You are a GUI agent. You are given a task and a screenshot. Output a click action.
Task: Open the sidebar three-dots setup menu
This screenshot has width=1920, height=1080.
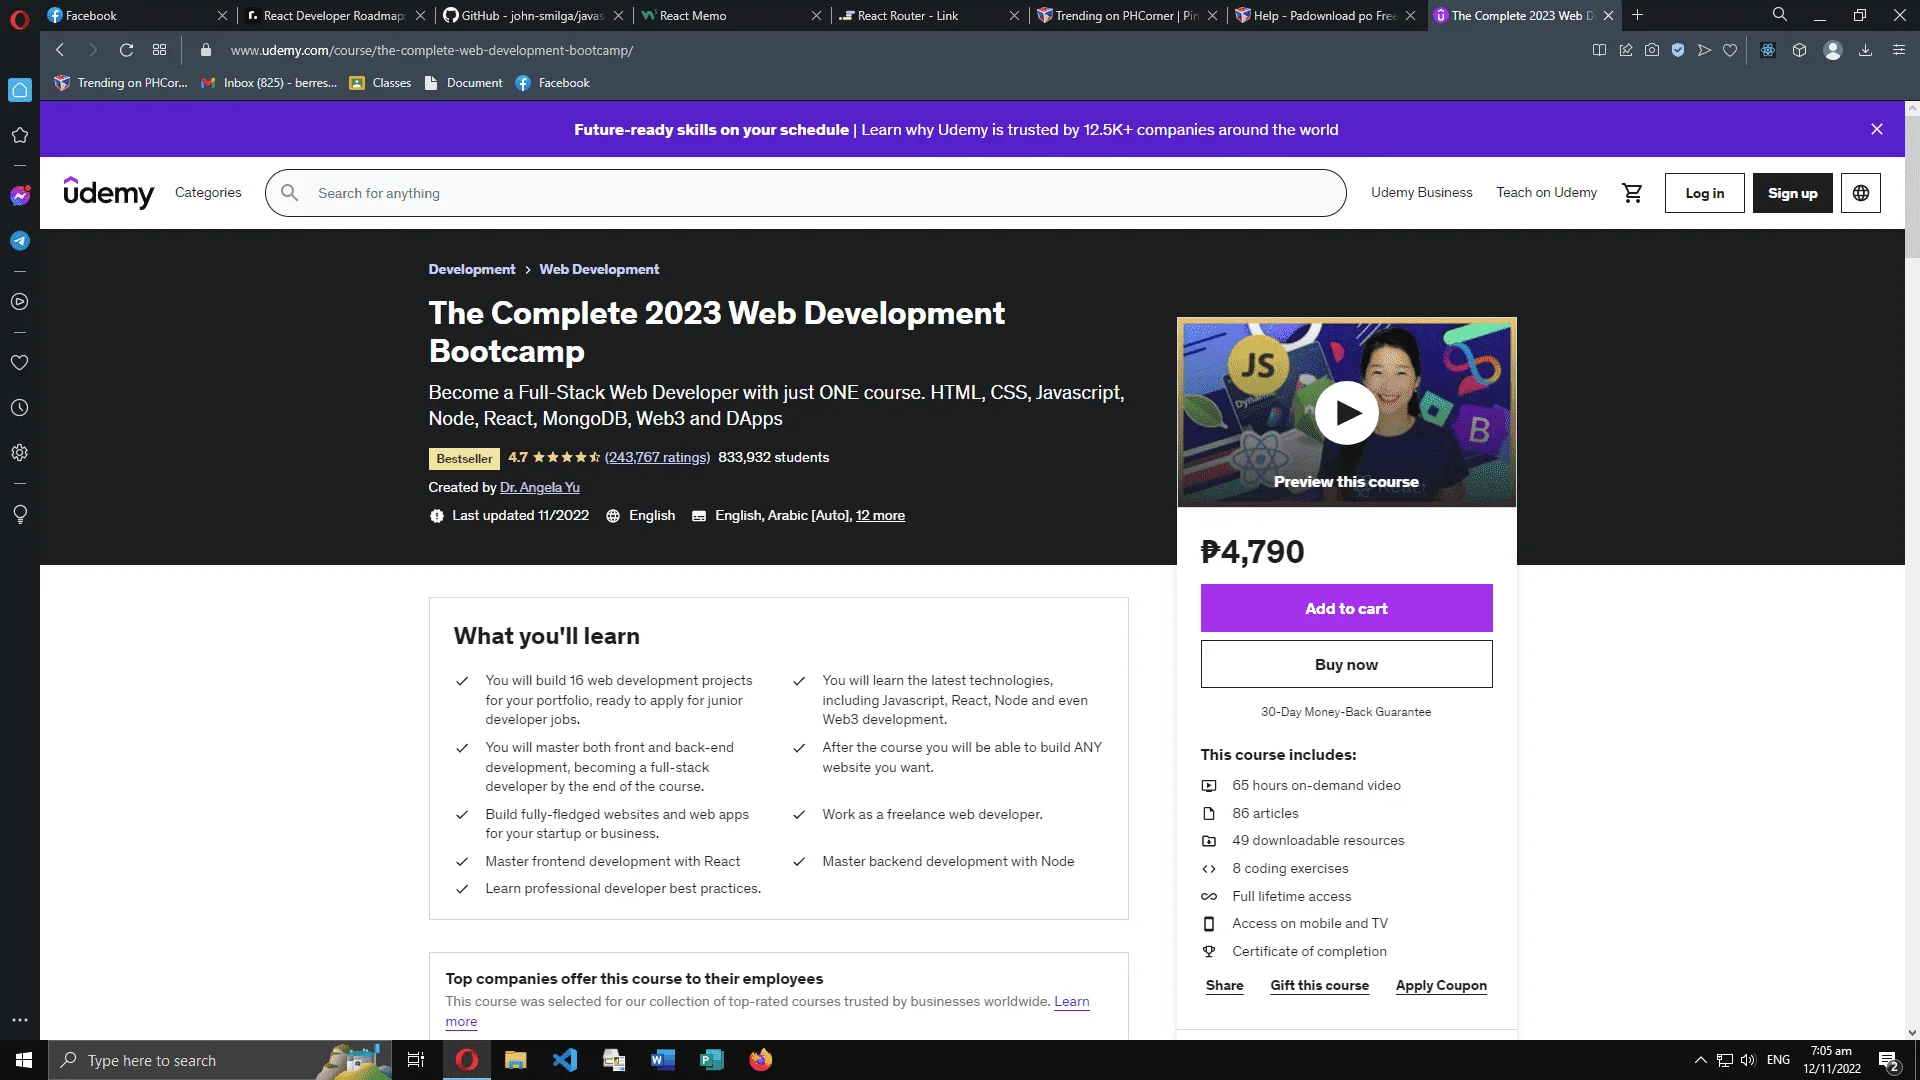coord(20,1020)
